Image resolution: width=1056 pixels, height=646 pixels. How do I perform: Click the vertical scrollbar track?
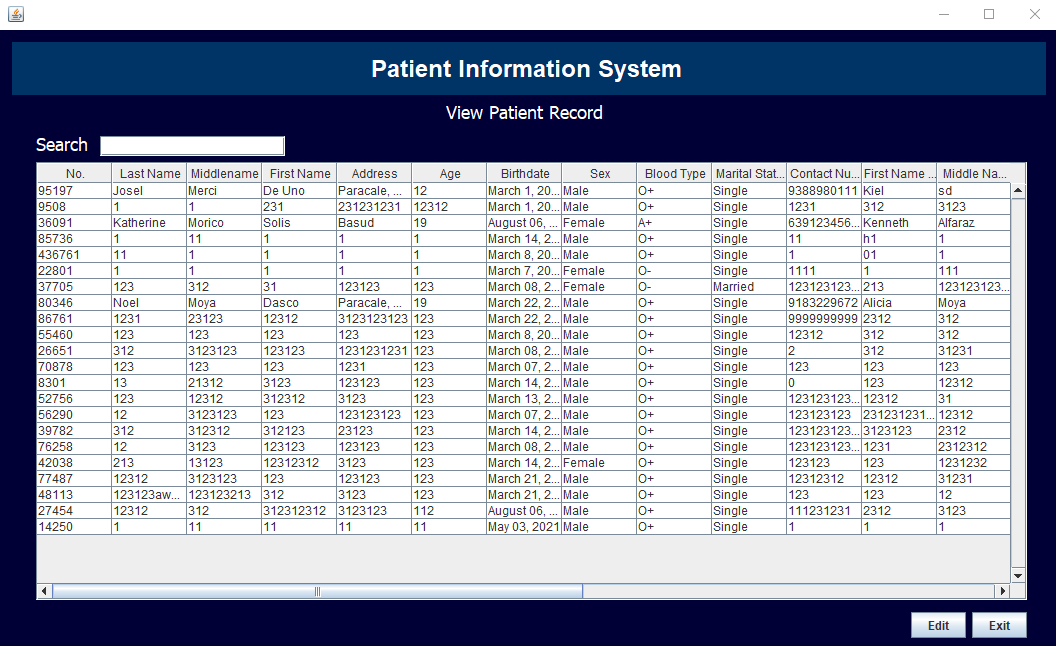pyautogui.click(x=1018, y=400)
